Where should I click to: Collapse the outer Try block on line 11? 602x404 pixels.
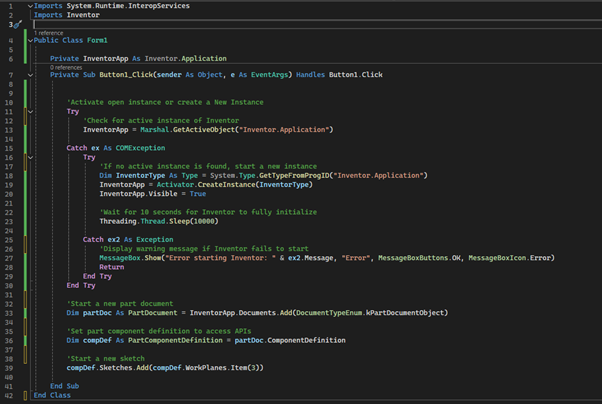point(30,112)
